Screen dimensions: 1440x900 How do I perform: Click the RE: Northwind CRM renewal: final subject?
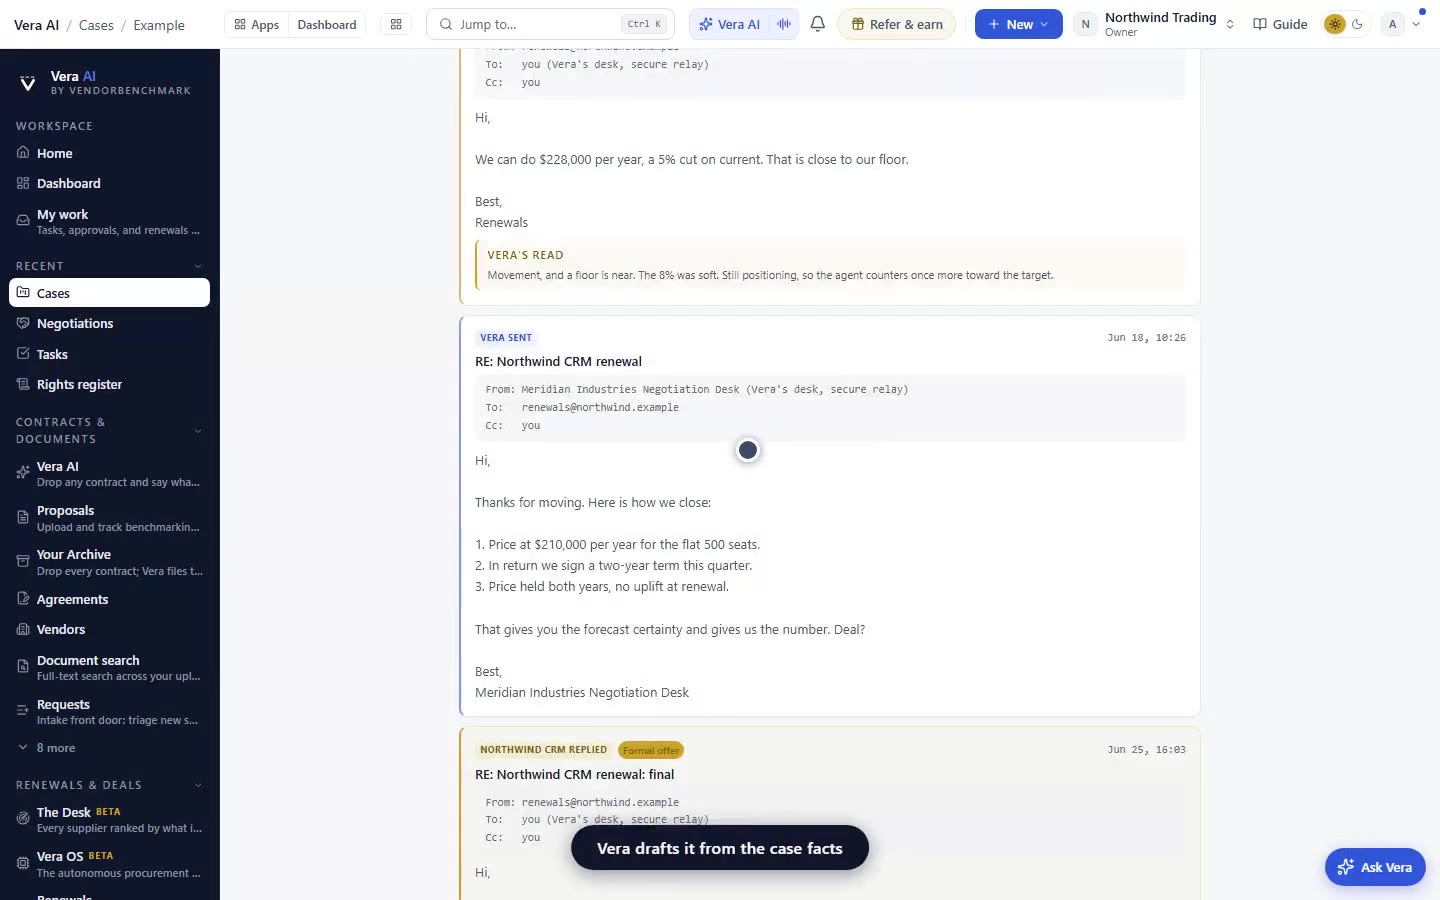click(575, 774)
